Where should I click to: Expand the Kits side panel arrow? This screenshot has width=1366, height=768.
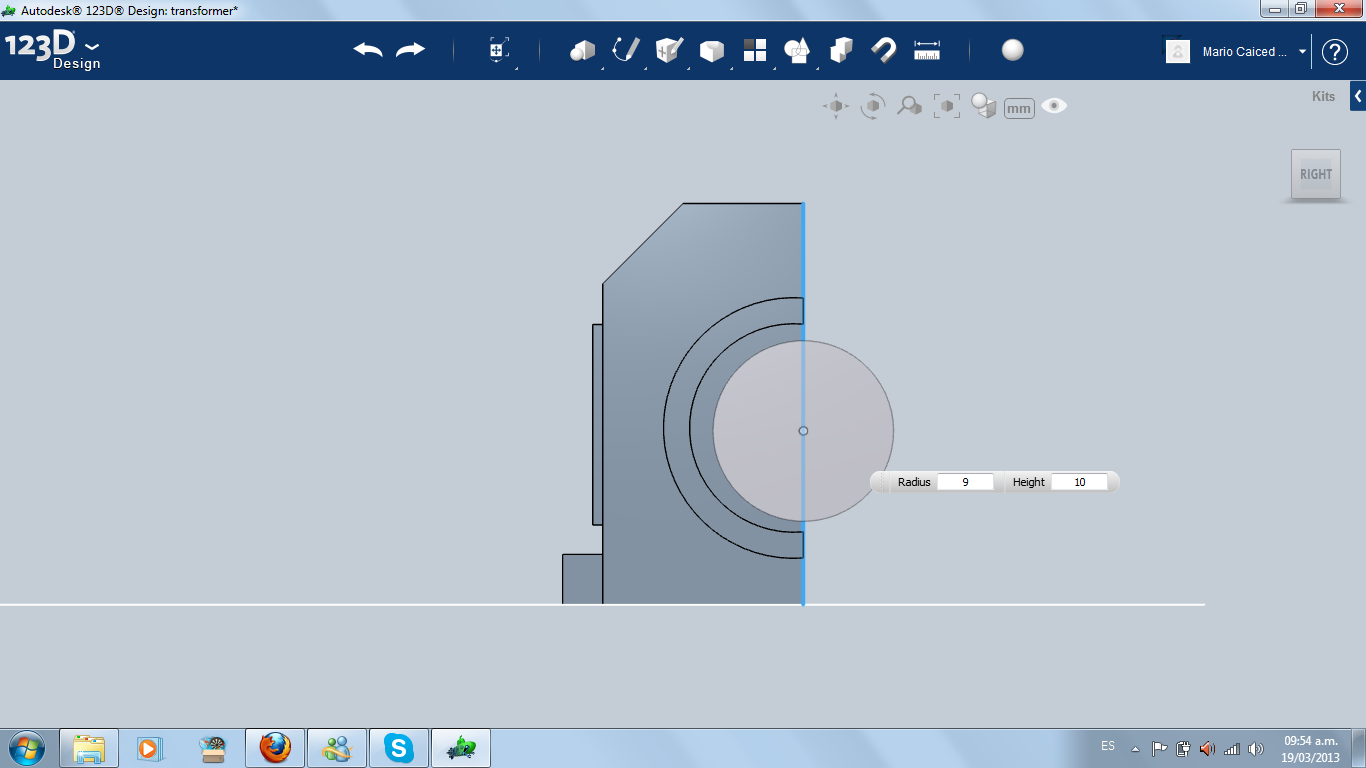[x=1358, y=96]
